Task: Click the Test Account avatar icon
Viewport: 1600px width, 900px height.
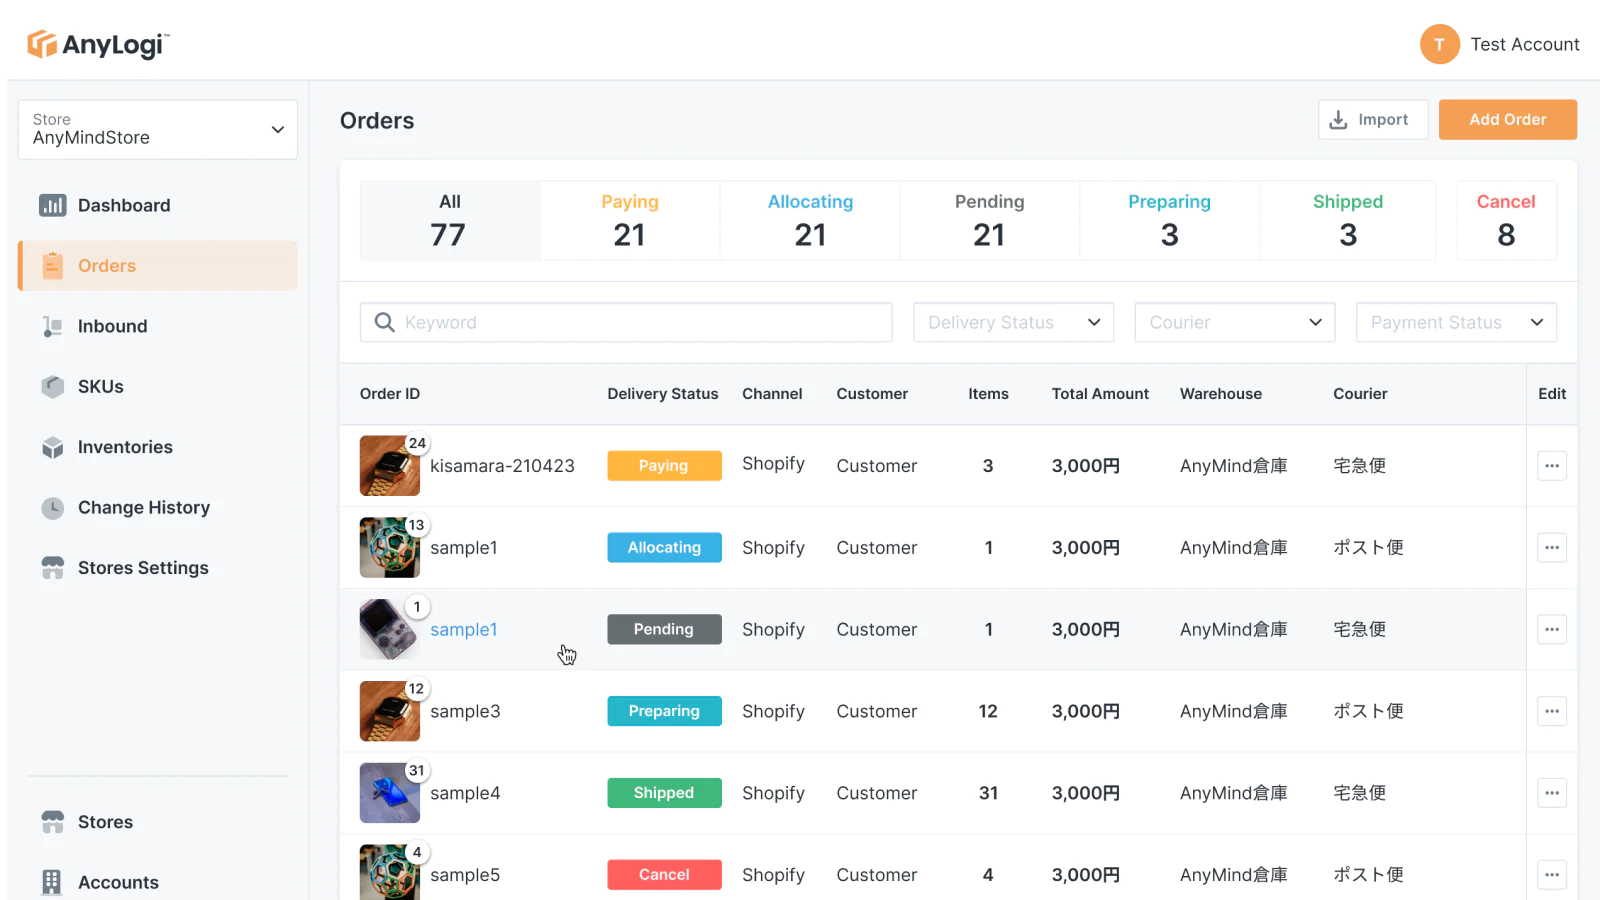Action: click(x=1439, y=44)
